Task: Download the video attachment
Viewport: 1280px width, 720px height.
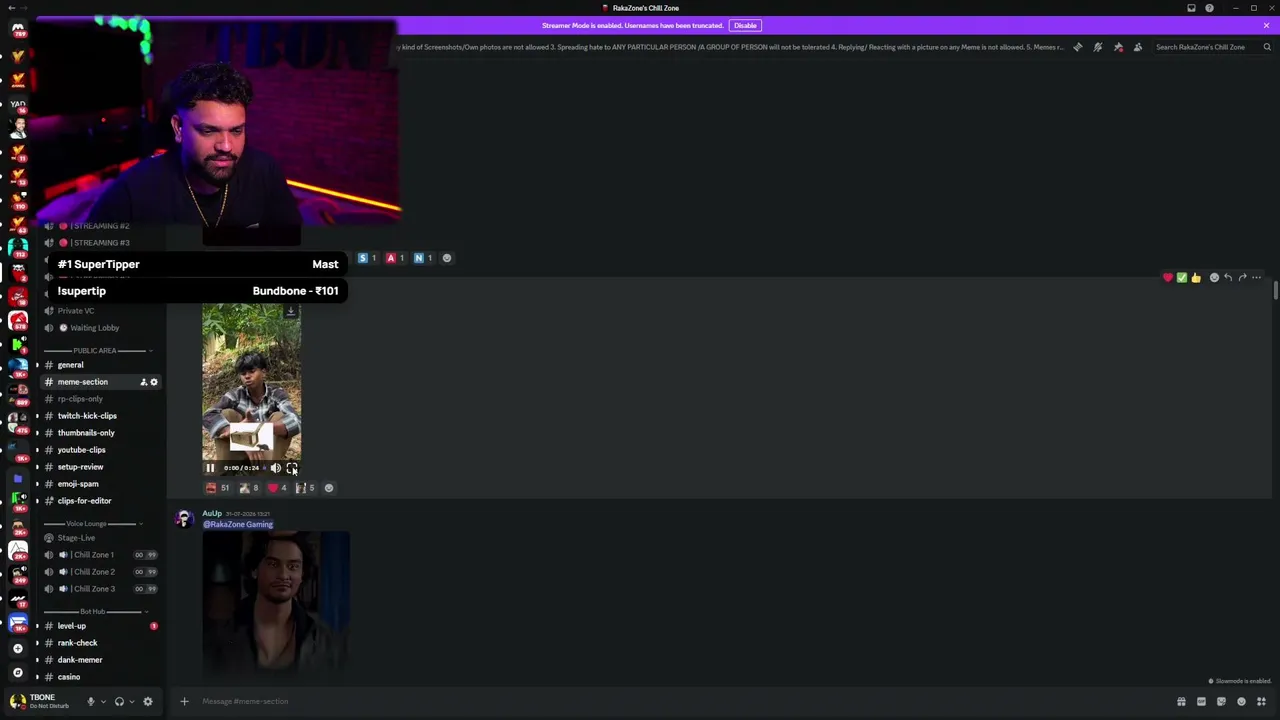Action: click(291, 312)
